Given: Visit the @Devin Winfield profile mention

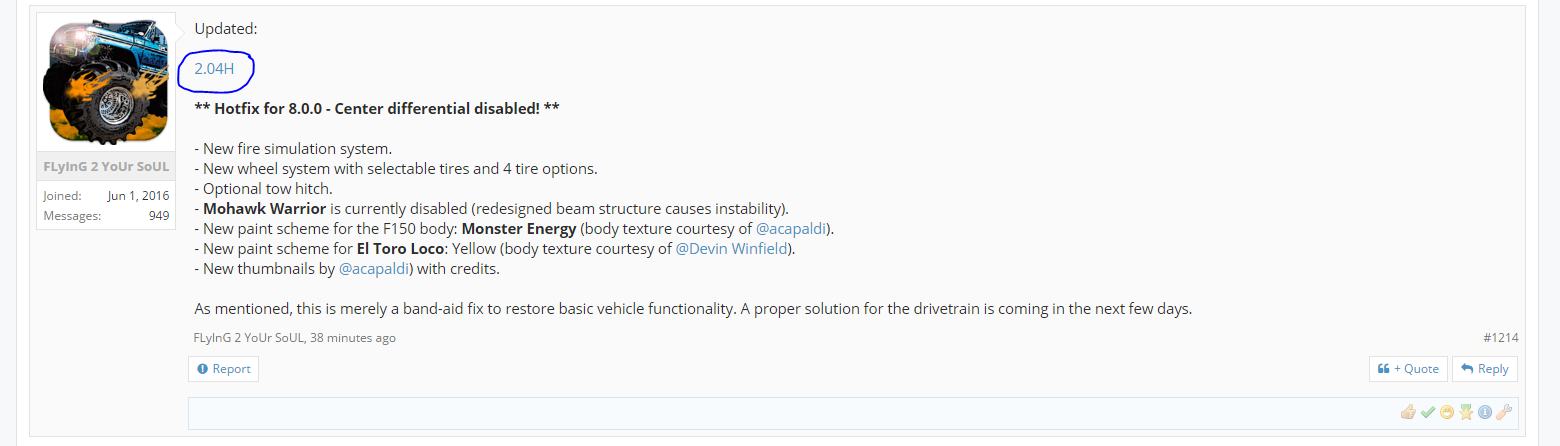Looking at the screenshot, I should pyautogui.click(x=733, y=249).
